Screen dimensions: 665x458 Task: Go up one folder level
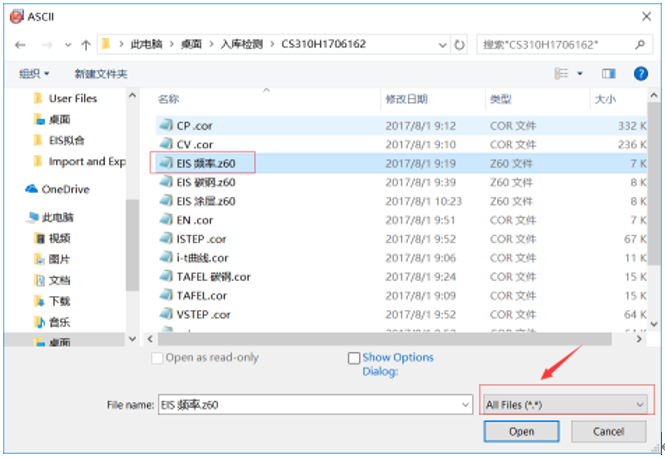[86, 45]
